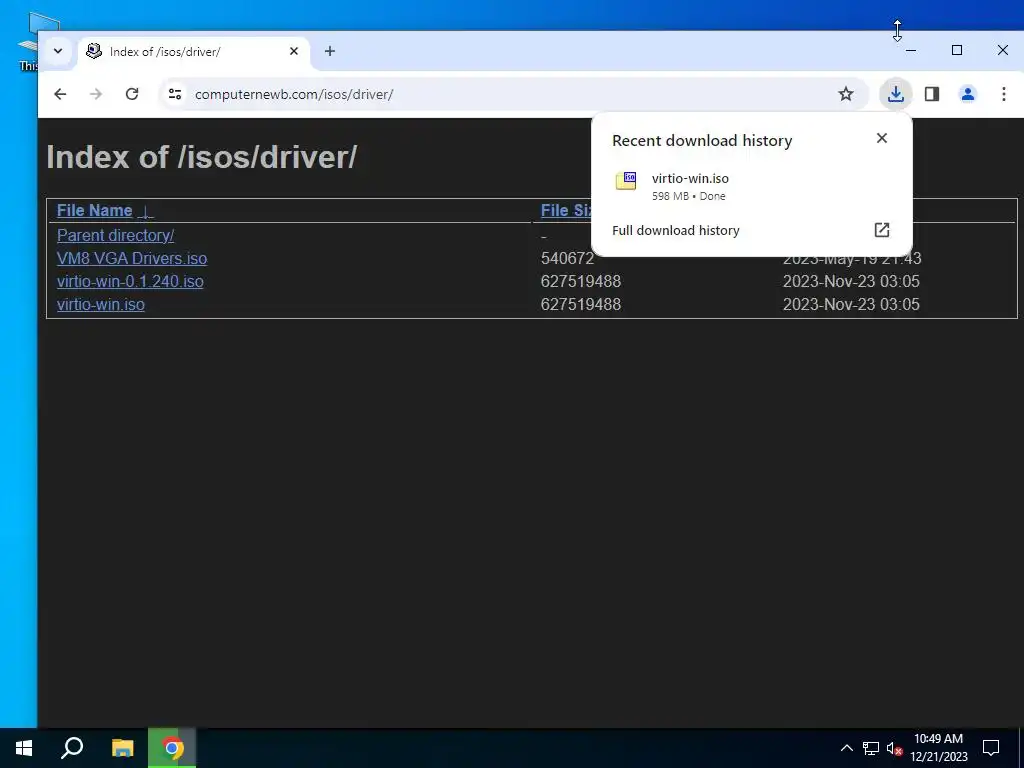Open network status tray icon
Screen dimensions: 1024x768
871,748
